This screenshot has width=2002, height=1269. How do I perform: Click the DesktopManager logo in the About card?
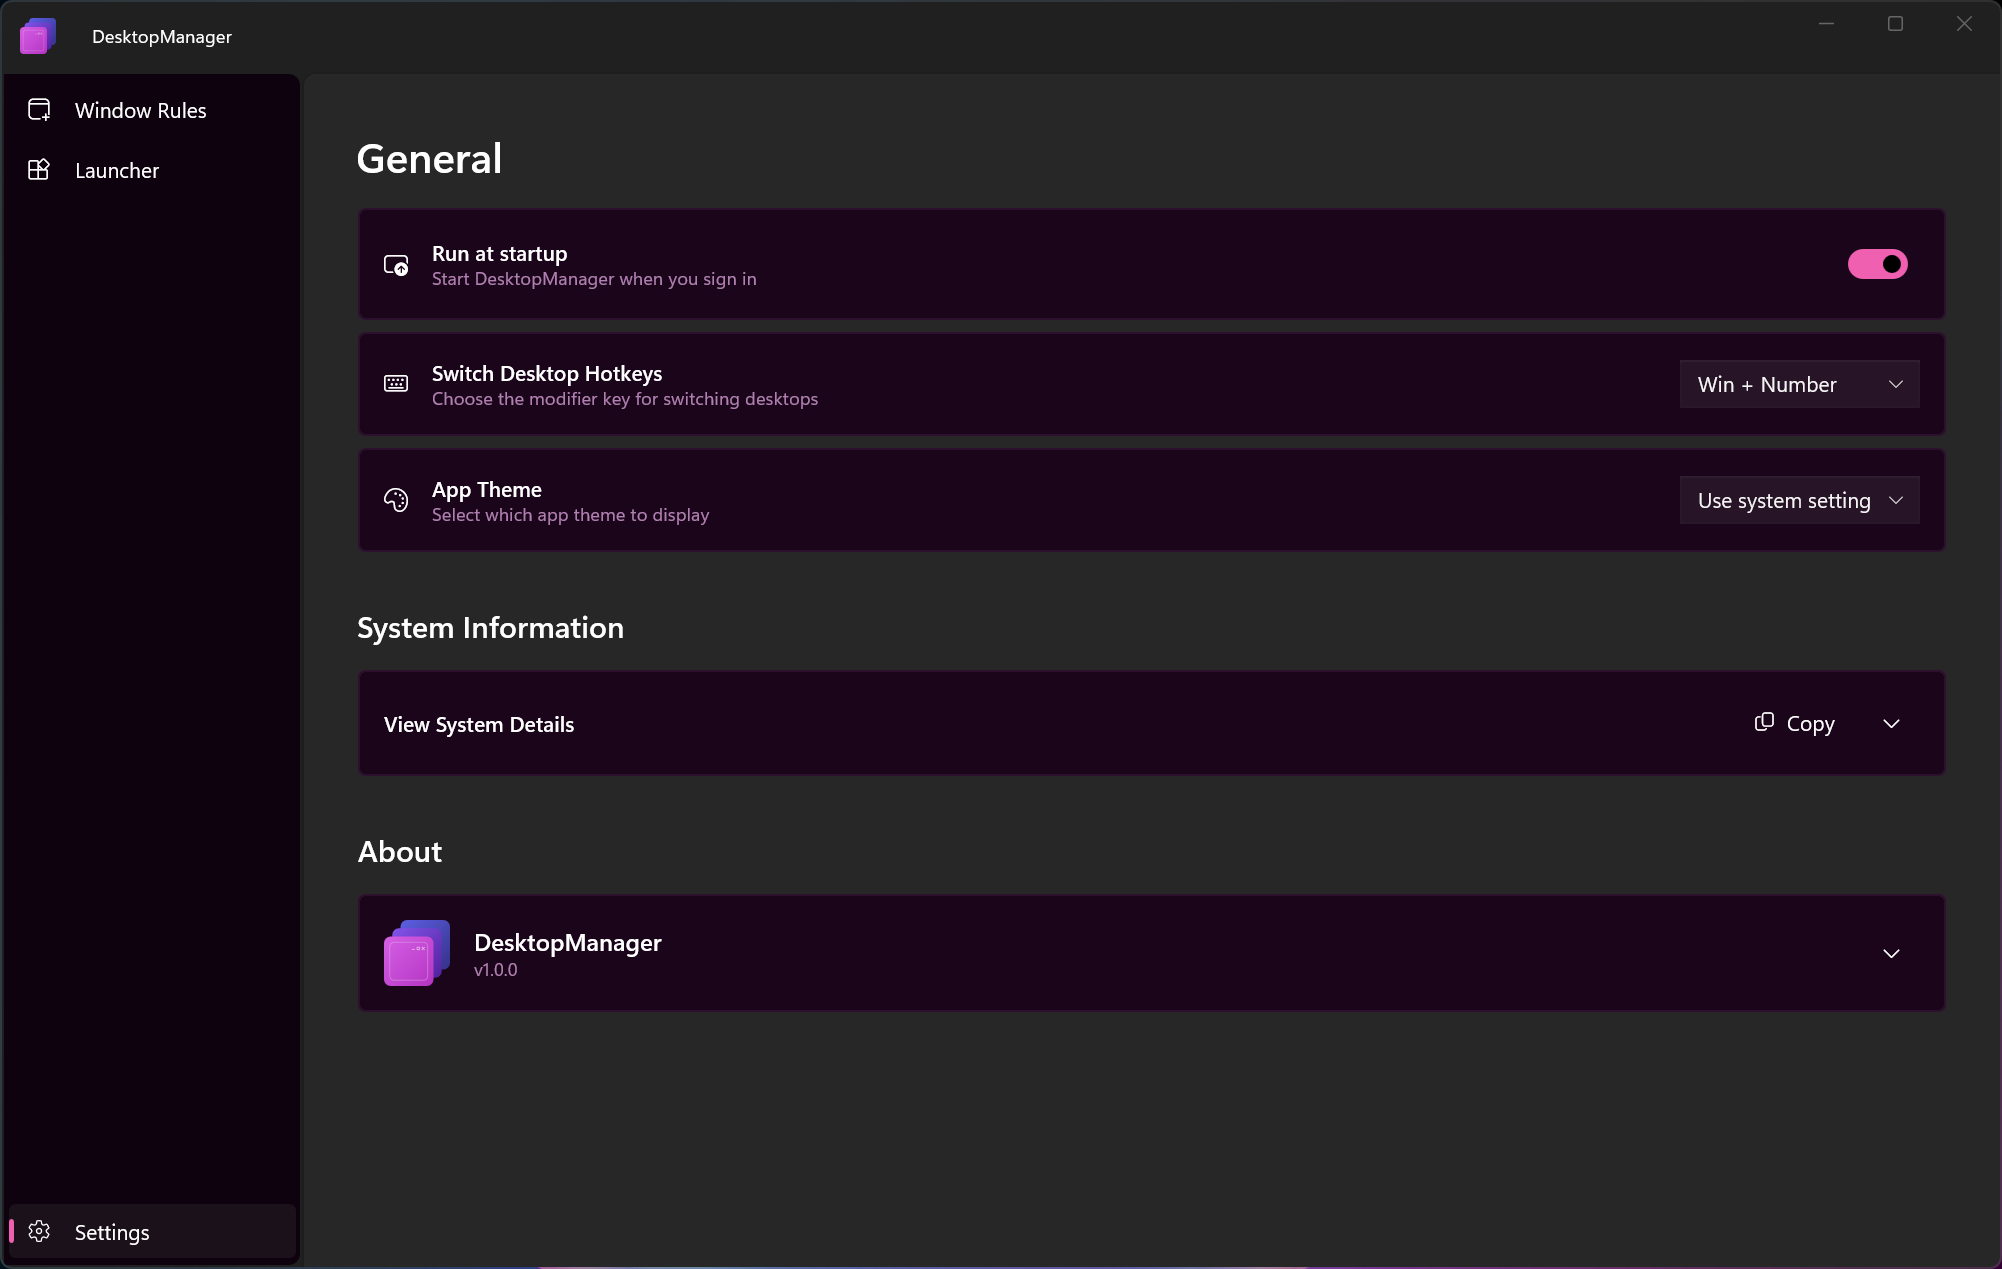pyautogui.click(x=414, y=953)
